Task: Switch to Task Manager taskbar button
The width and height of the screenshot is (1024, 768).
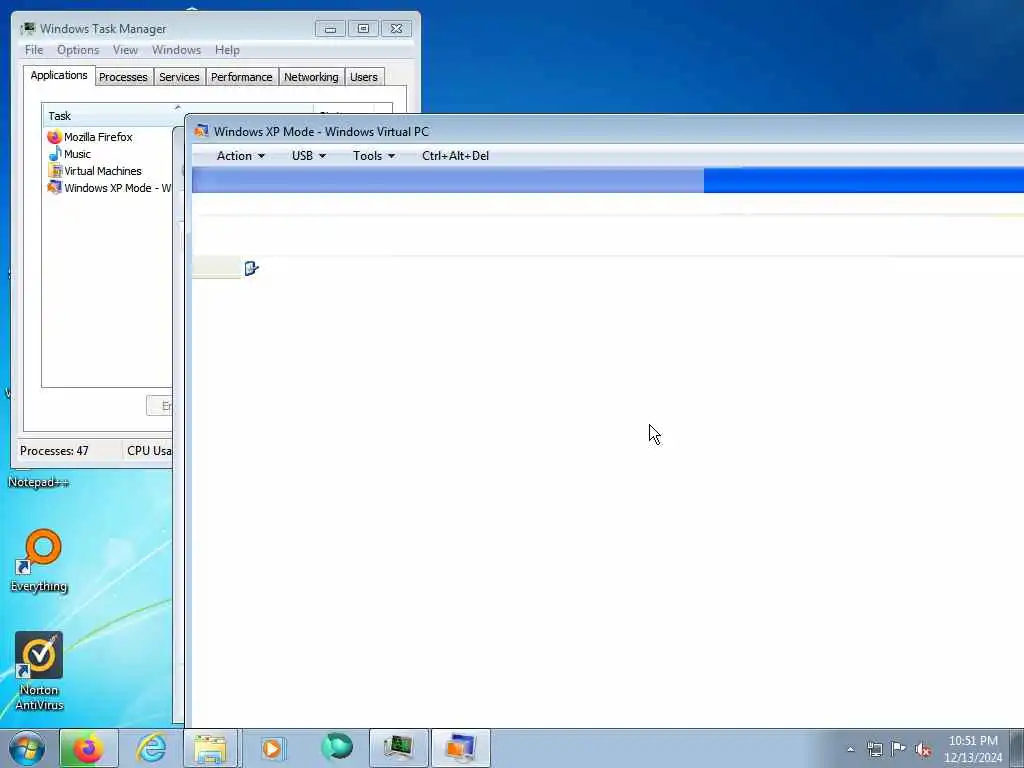Action: coord(398,748)
